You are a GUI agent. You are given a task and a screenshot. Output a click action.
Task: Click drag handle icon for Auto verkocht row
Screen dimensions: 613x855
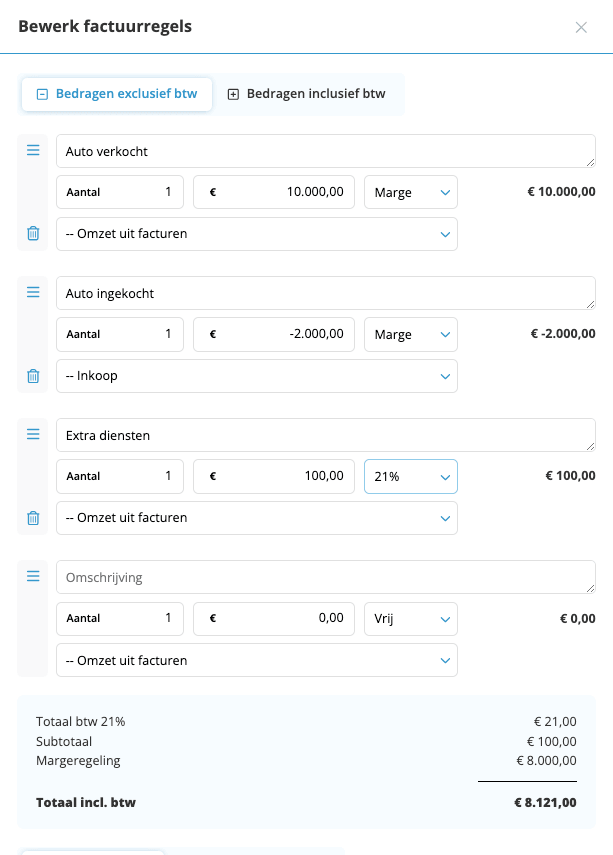click(x=33, y=150)
